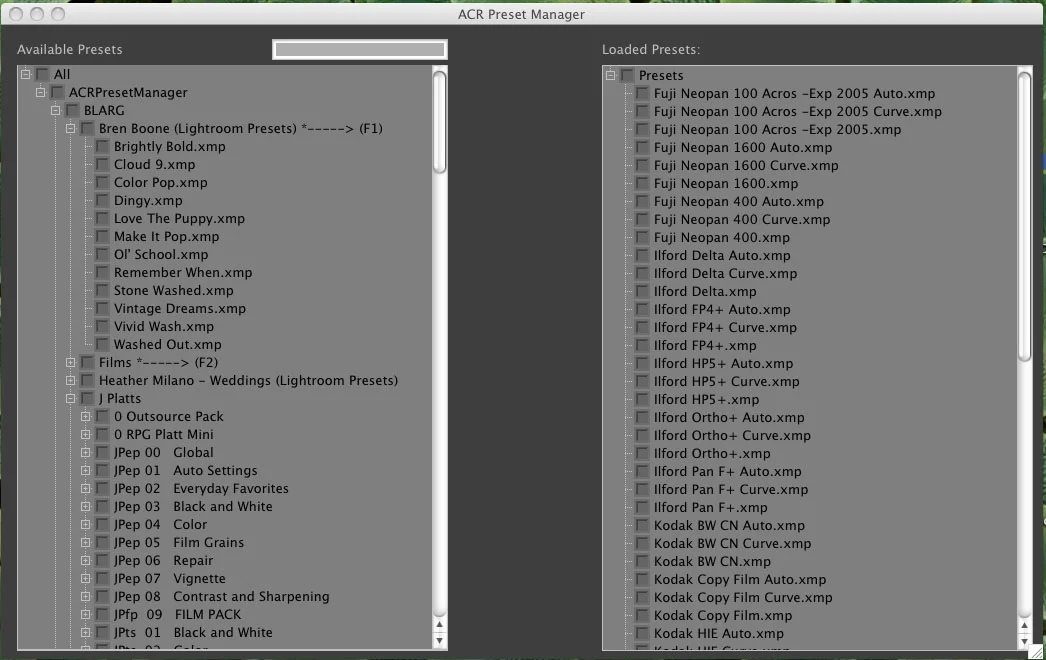Expand JPep 05 Film Grains folder
The width and height of the screenshot is (1046, 660).
[x=85, y=543]
